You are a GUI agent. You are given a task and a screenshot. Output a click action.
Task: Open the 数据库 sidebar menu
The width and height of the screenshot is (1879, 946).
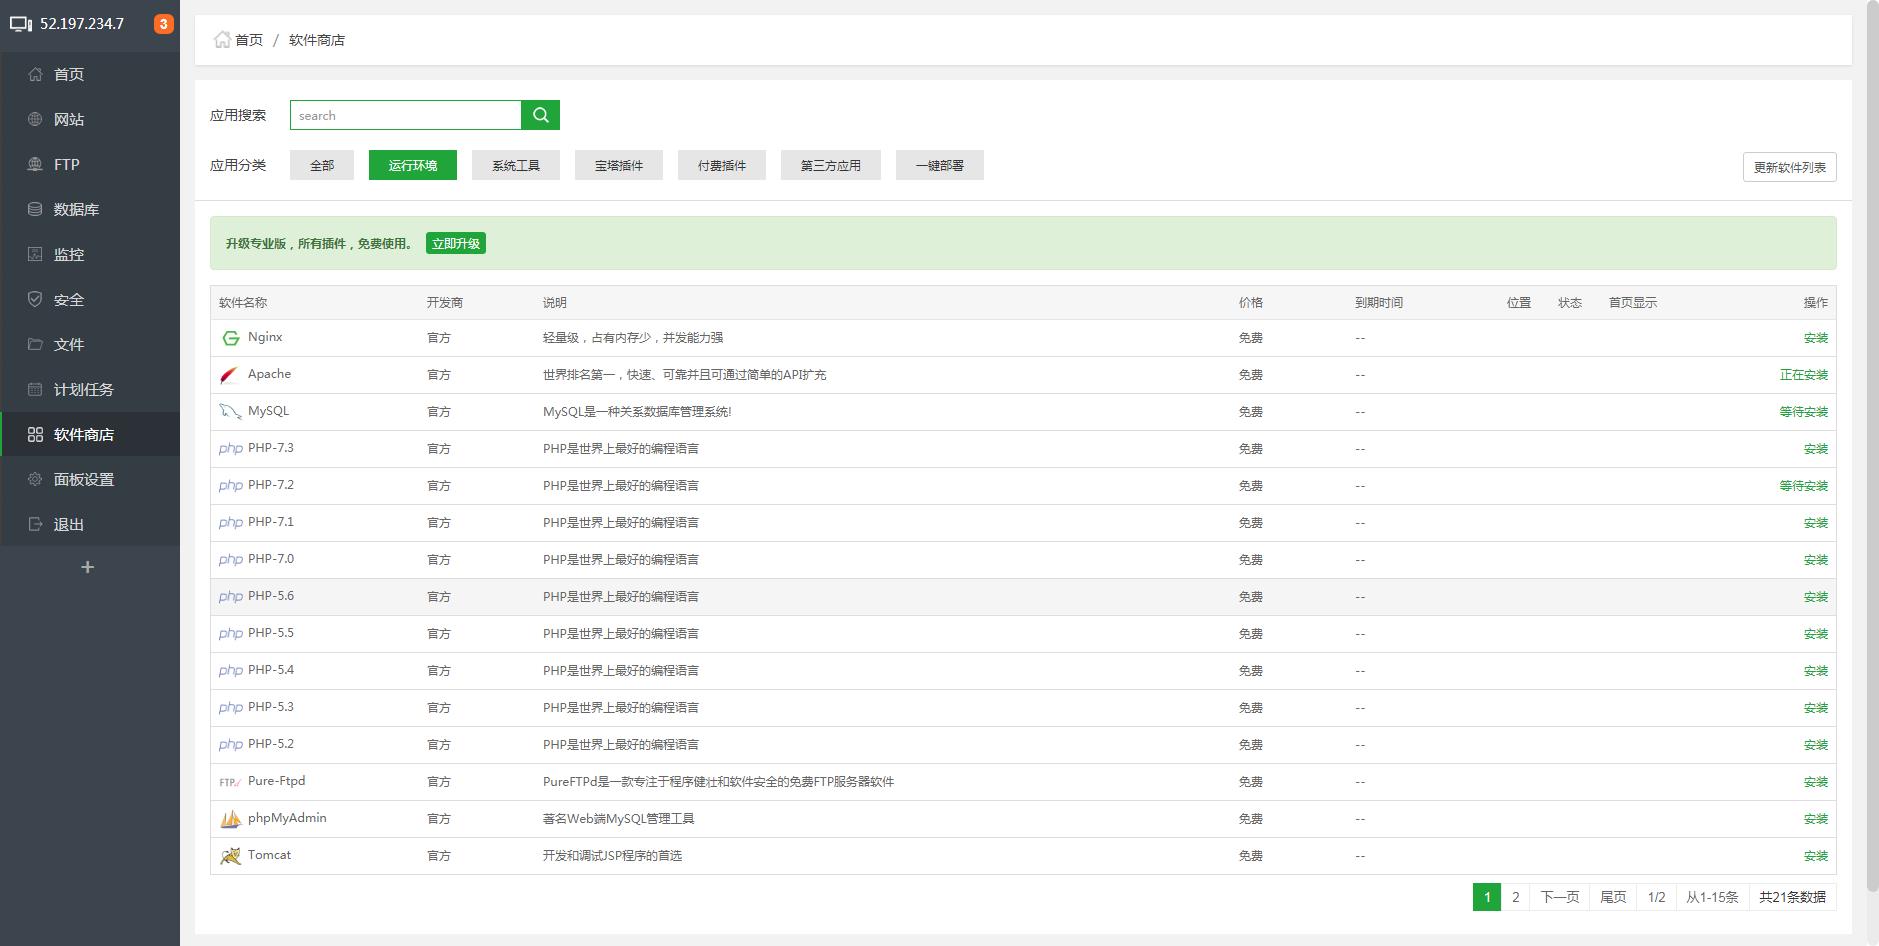76,209
